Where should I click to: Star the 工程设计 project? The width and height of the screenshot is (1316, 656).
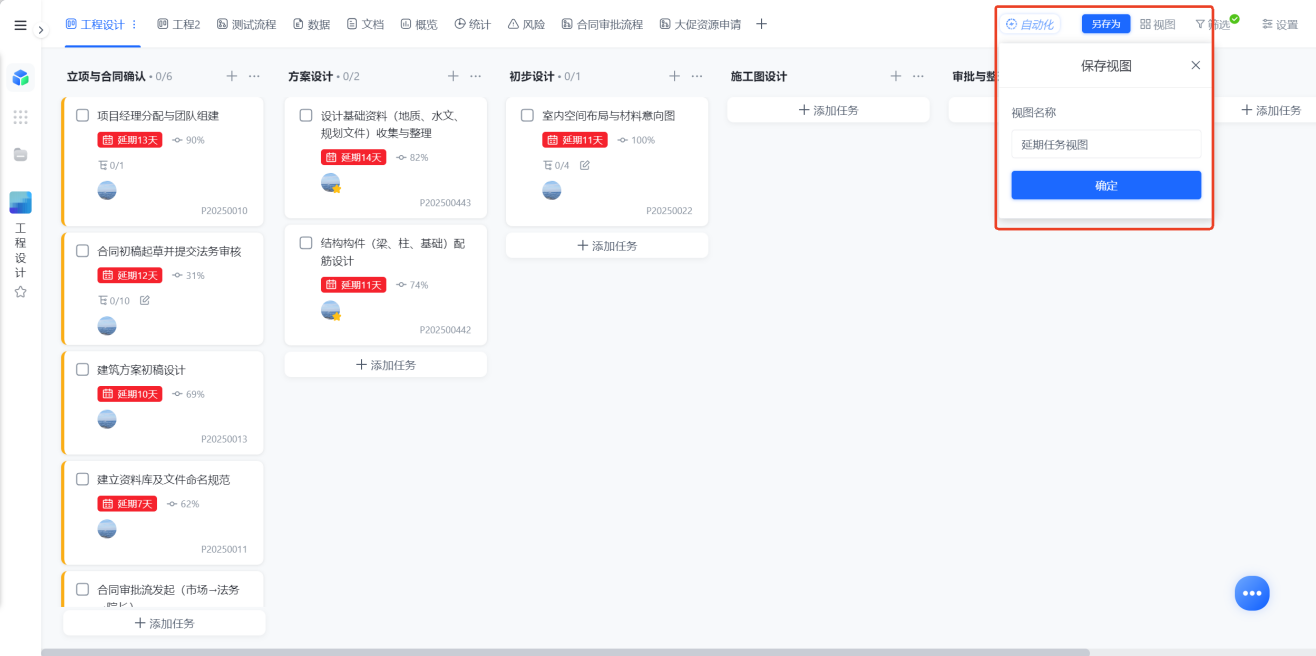click(x=20, y=292)
